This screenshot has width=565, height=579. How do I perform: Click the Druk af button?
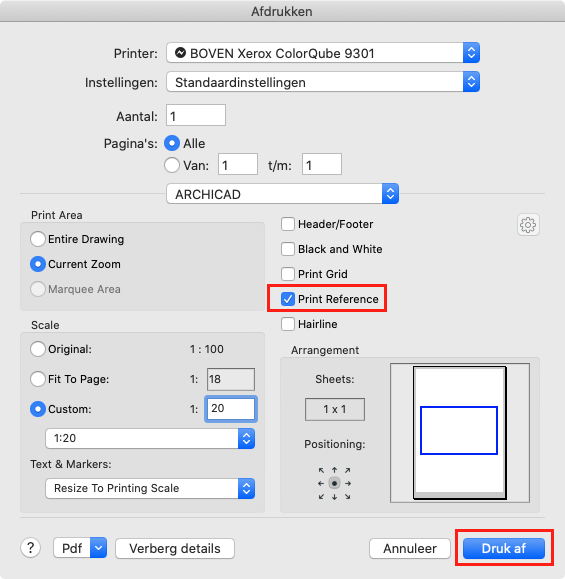(x=504, y=548)
